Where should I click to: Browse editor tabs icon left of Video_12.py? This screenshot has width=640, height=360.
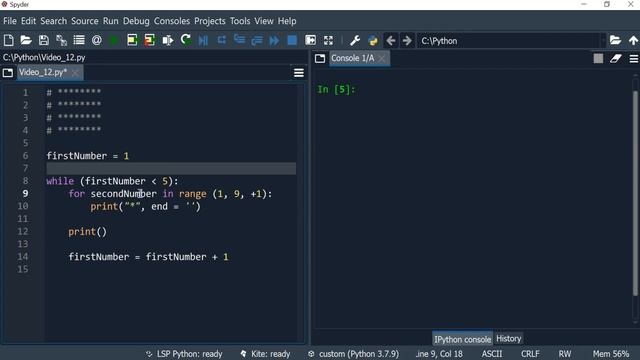(8, 73)
